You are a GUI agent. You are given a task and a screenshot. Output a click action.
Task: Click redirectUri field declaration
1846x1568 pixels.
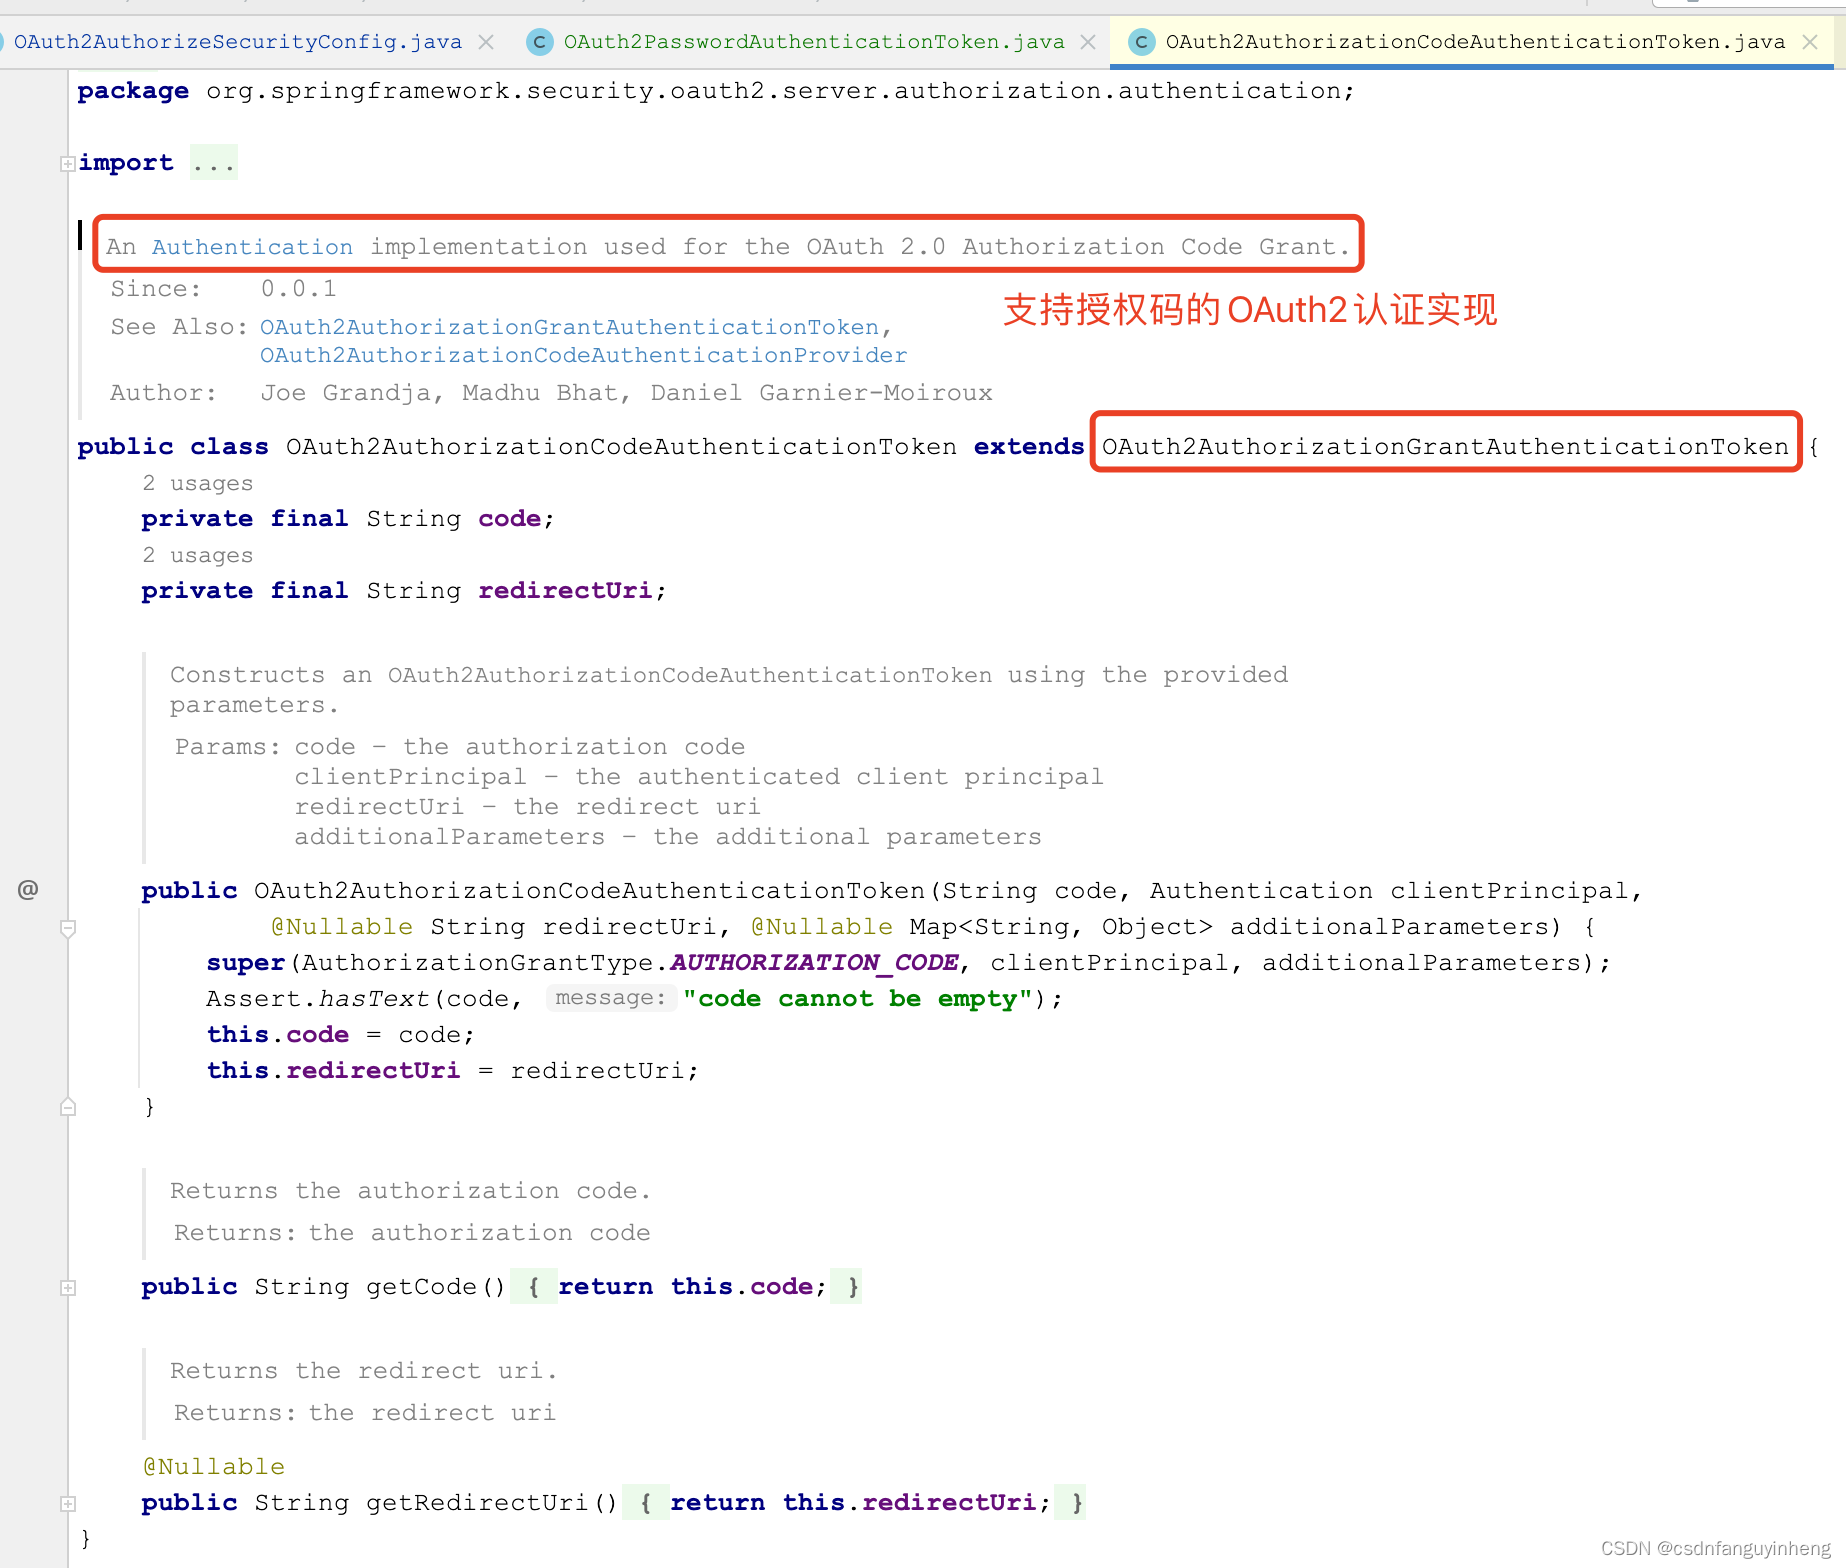pyautogui.click(x=404, y=591)
